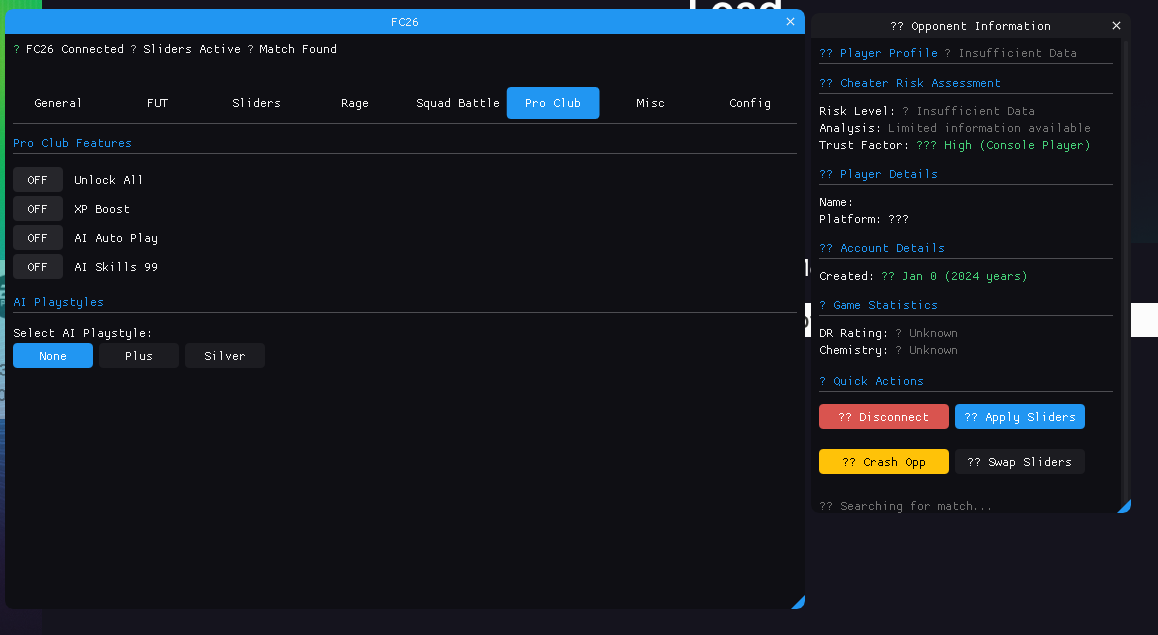This screenshot has width=1158, height=635.
Task: Click the 'Sliders Active' status text
Action: (x=192, y=49)
